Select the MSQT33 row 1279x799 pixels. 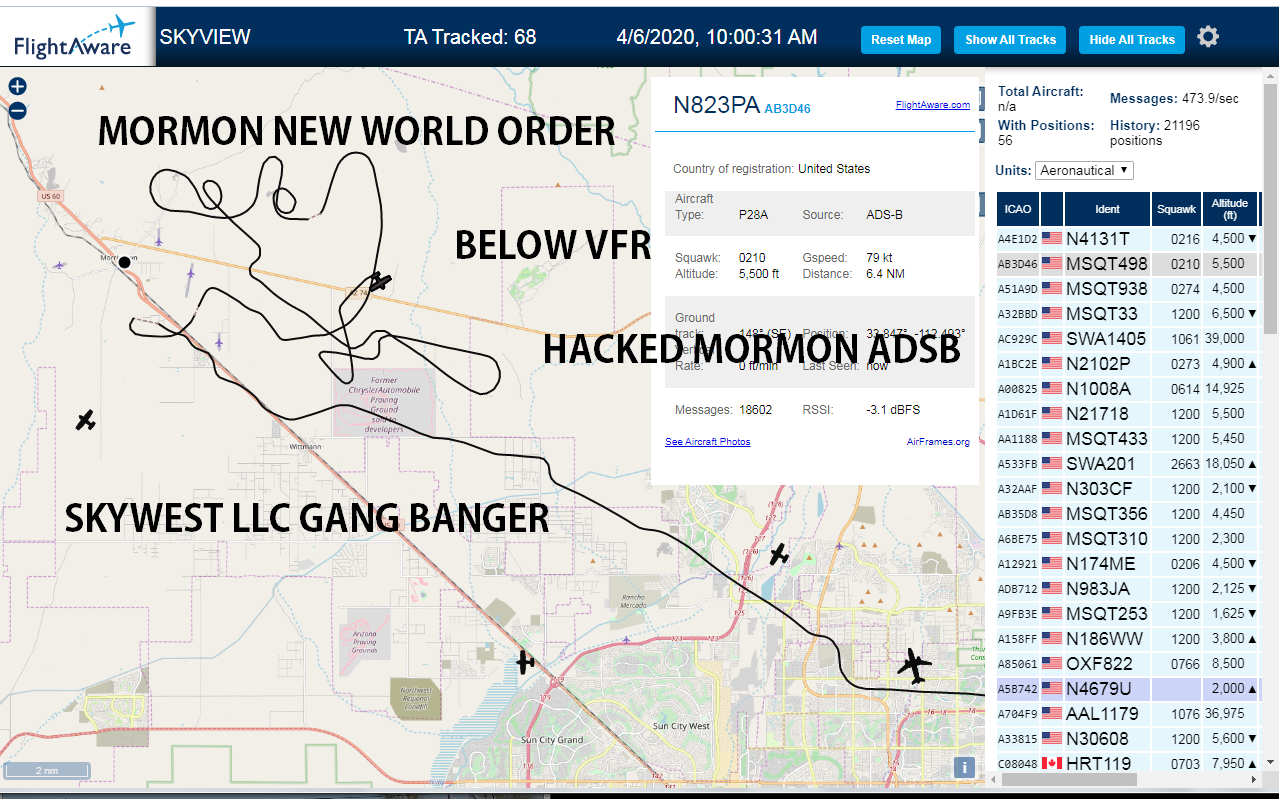(x=1128, y=314)
